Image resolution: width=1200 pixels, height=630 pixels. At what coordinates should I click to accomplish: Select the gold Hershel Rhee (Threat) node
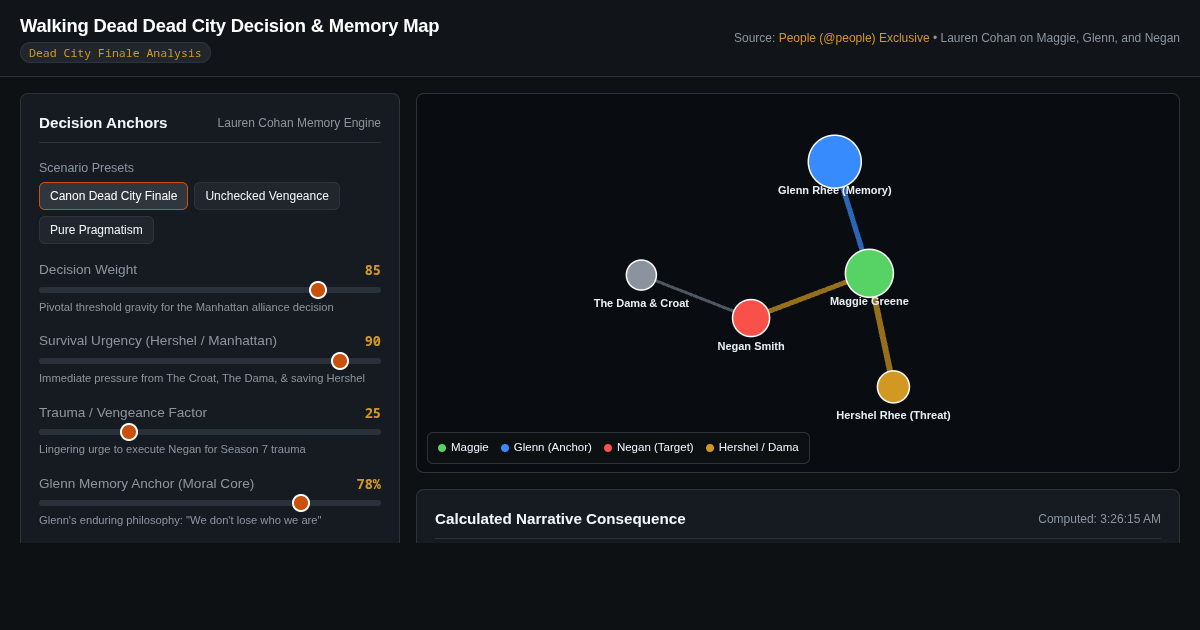pyautogui.click(x=893, y=387)
